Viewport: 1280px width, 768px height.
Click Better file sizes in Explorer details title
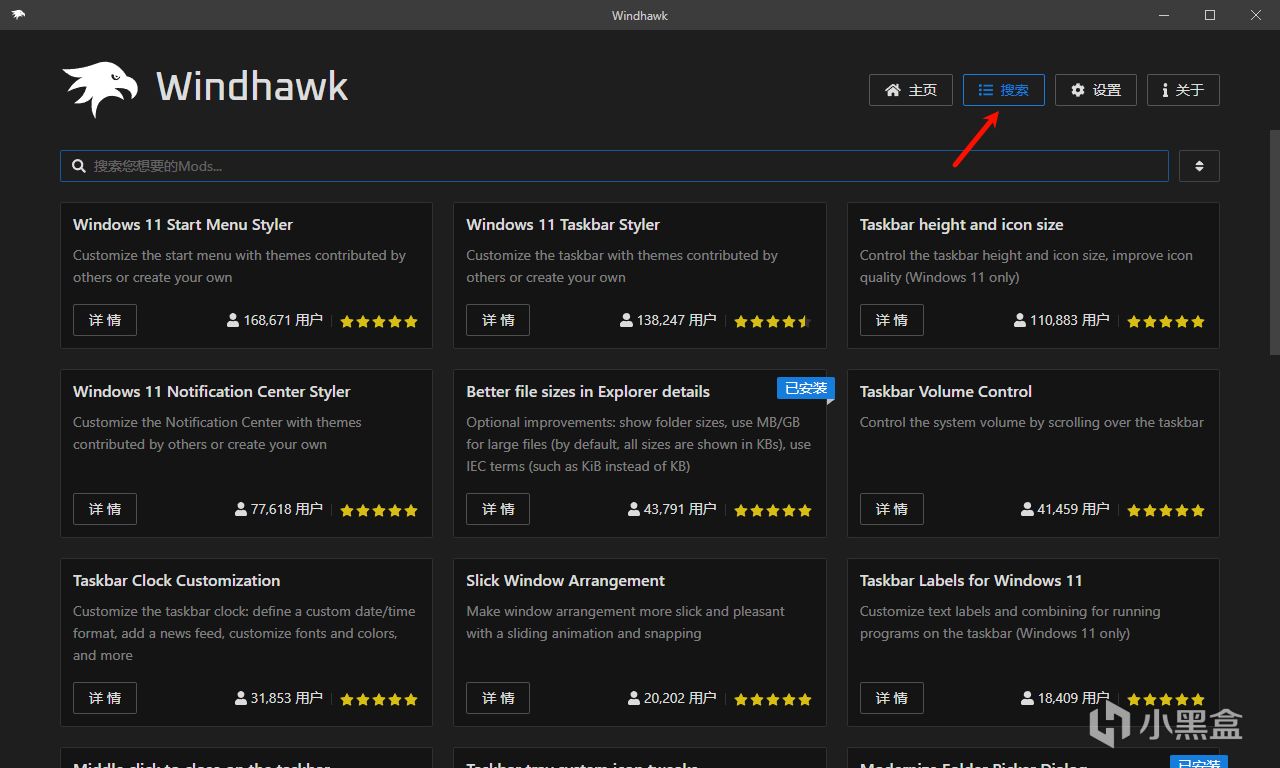click(588, 392)
